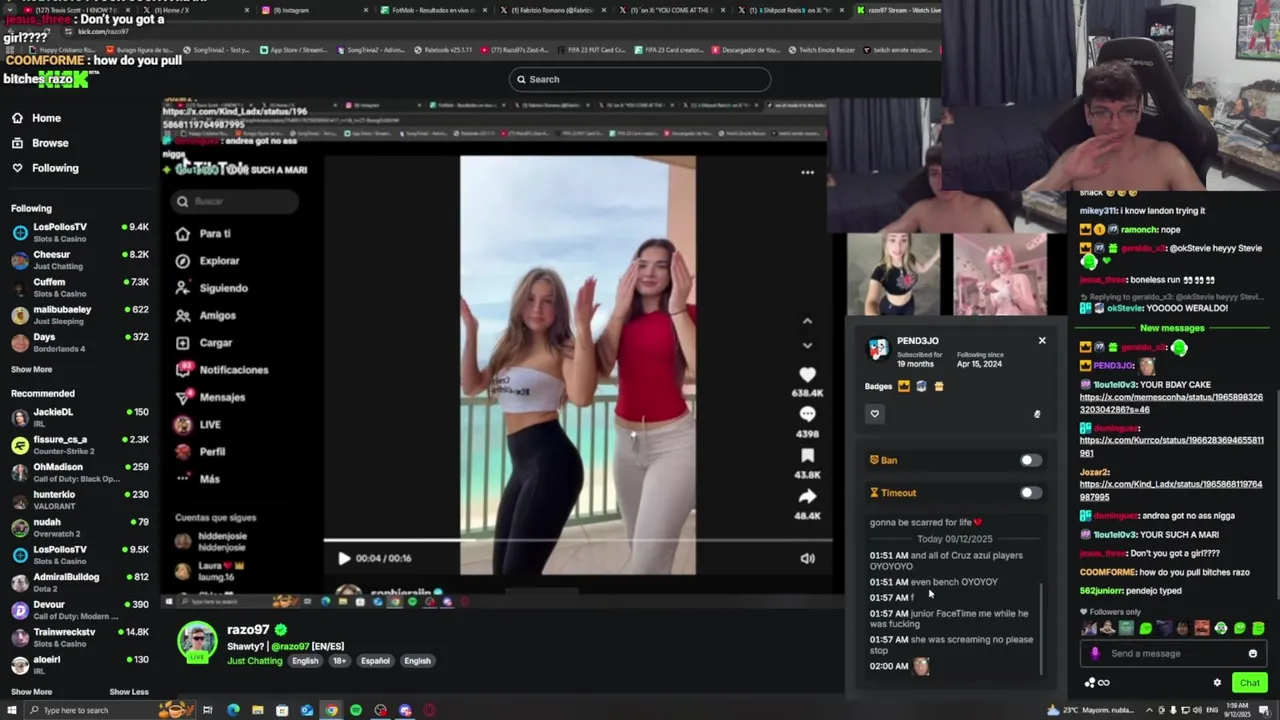The height and width of the screenshot is (720, 1280).
Task: Click the Español stream tag
Action: pos(375,661)
